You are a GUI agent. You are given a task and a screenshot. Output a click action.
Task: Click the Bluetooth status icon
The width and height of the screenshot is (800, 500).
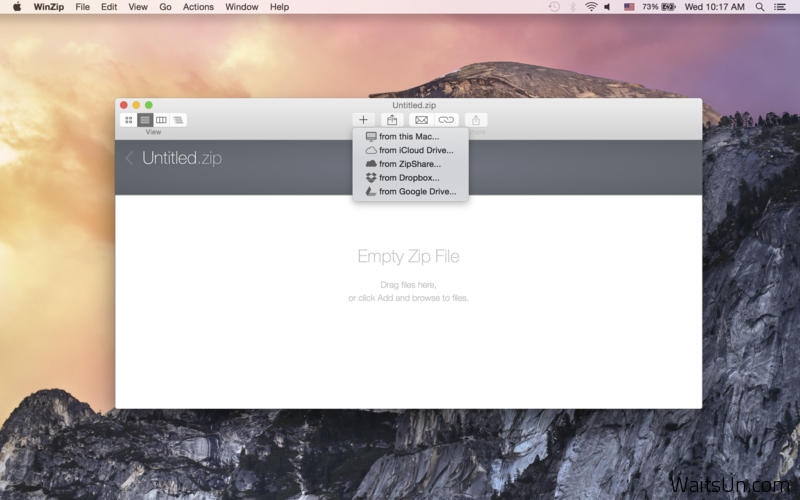pos(573,7)
